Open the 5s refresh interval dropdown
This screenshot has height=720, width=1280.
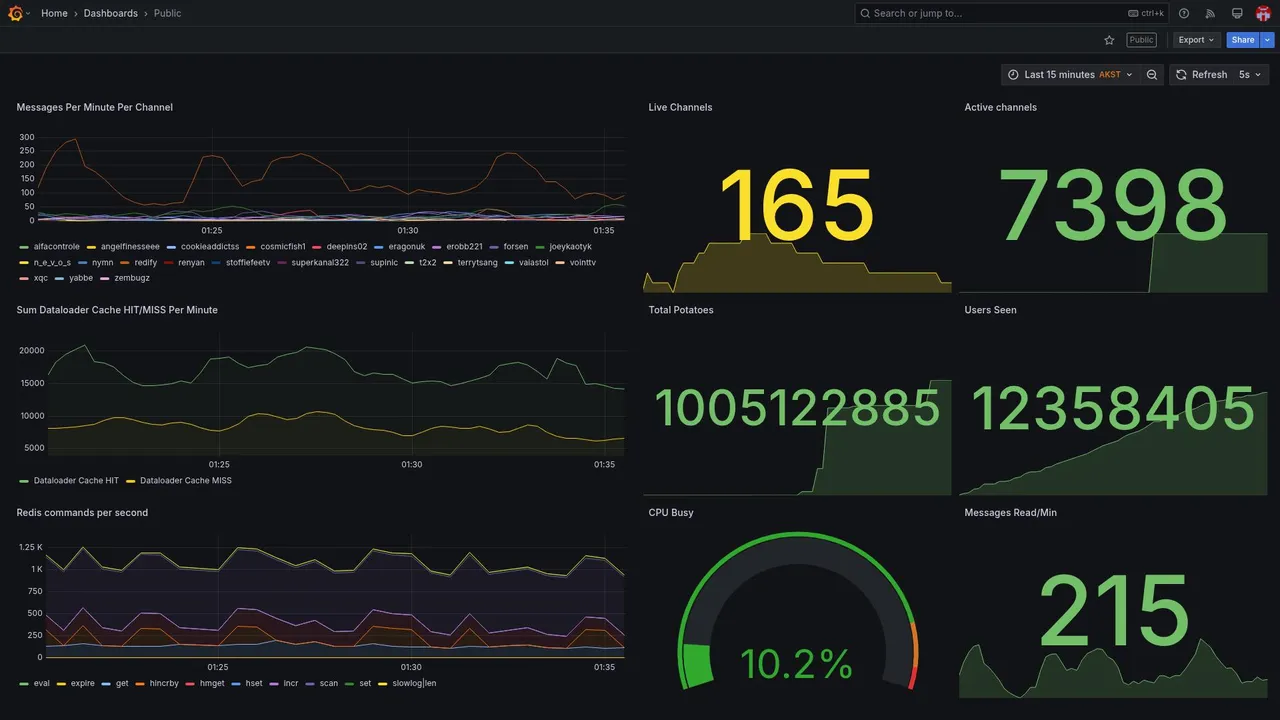(x=1250, y=75)
